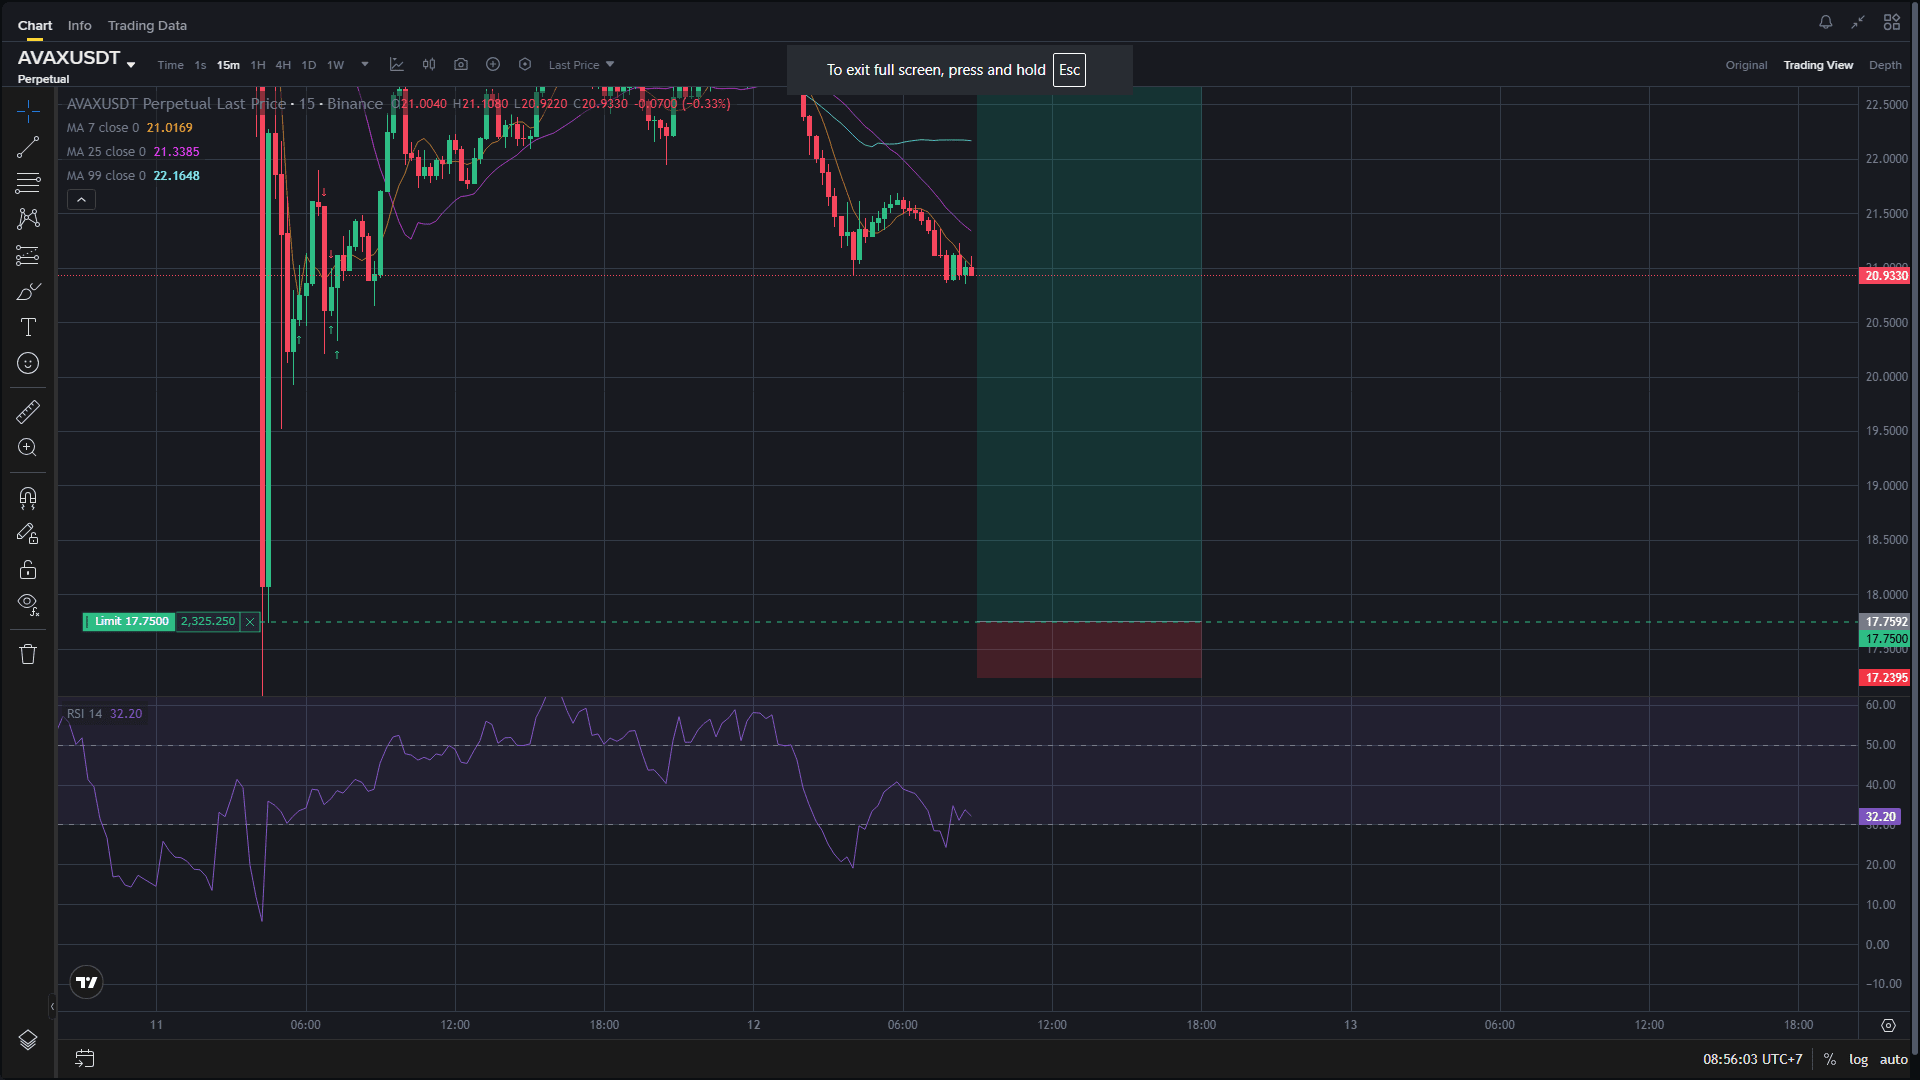Click the red 17.2395 stop price label
Image resolution: width=1920 pixels, height=1080 pixels.
(x=1885, y=678)
